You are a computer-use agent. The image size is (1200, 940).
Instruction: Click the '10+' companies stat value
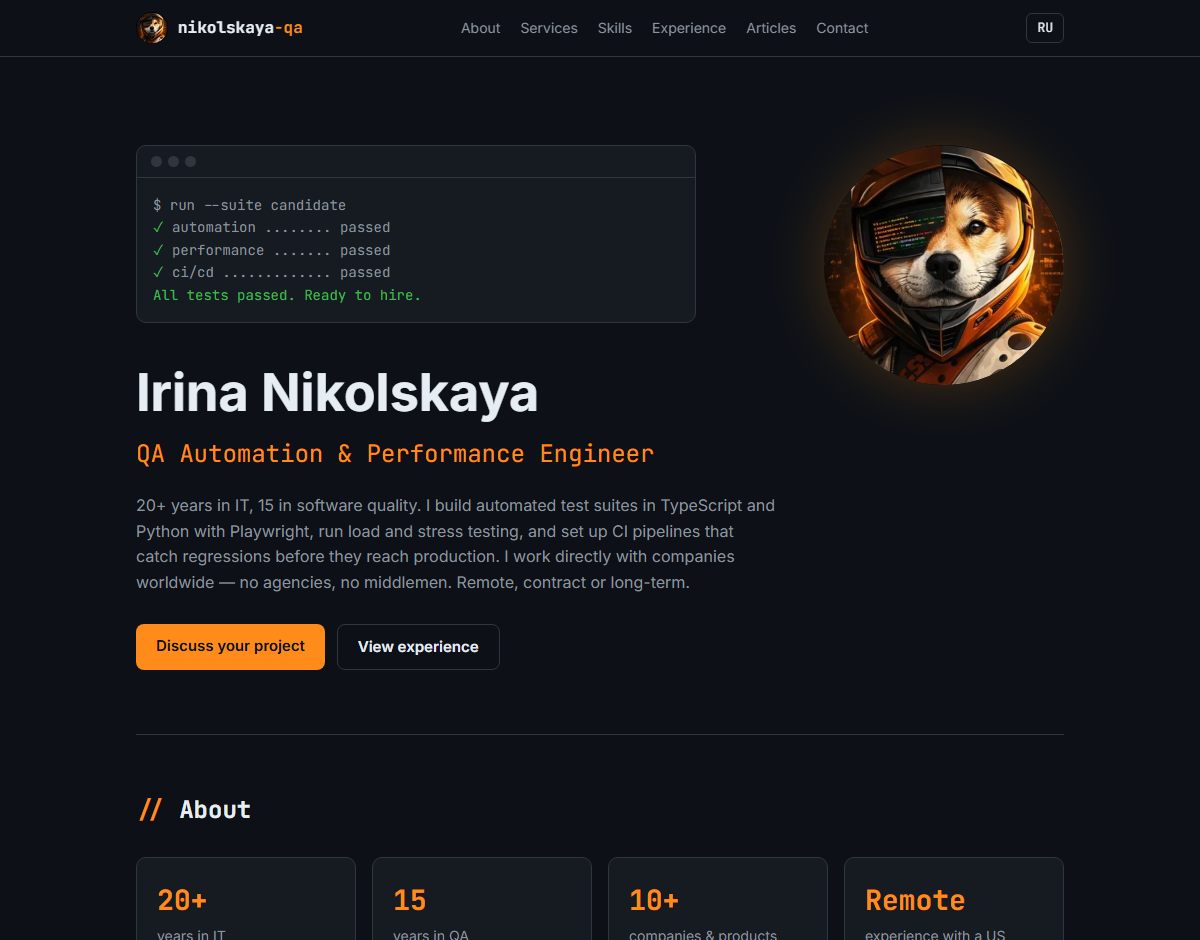[654, 900]
